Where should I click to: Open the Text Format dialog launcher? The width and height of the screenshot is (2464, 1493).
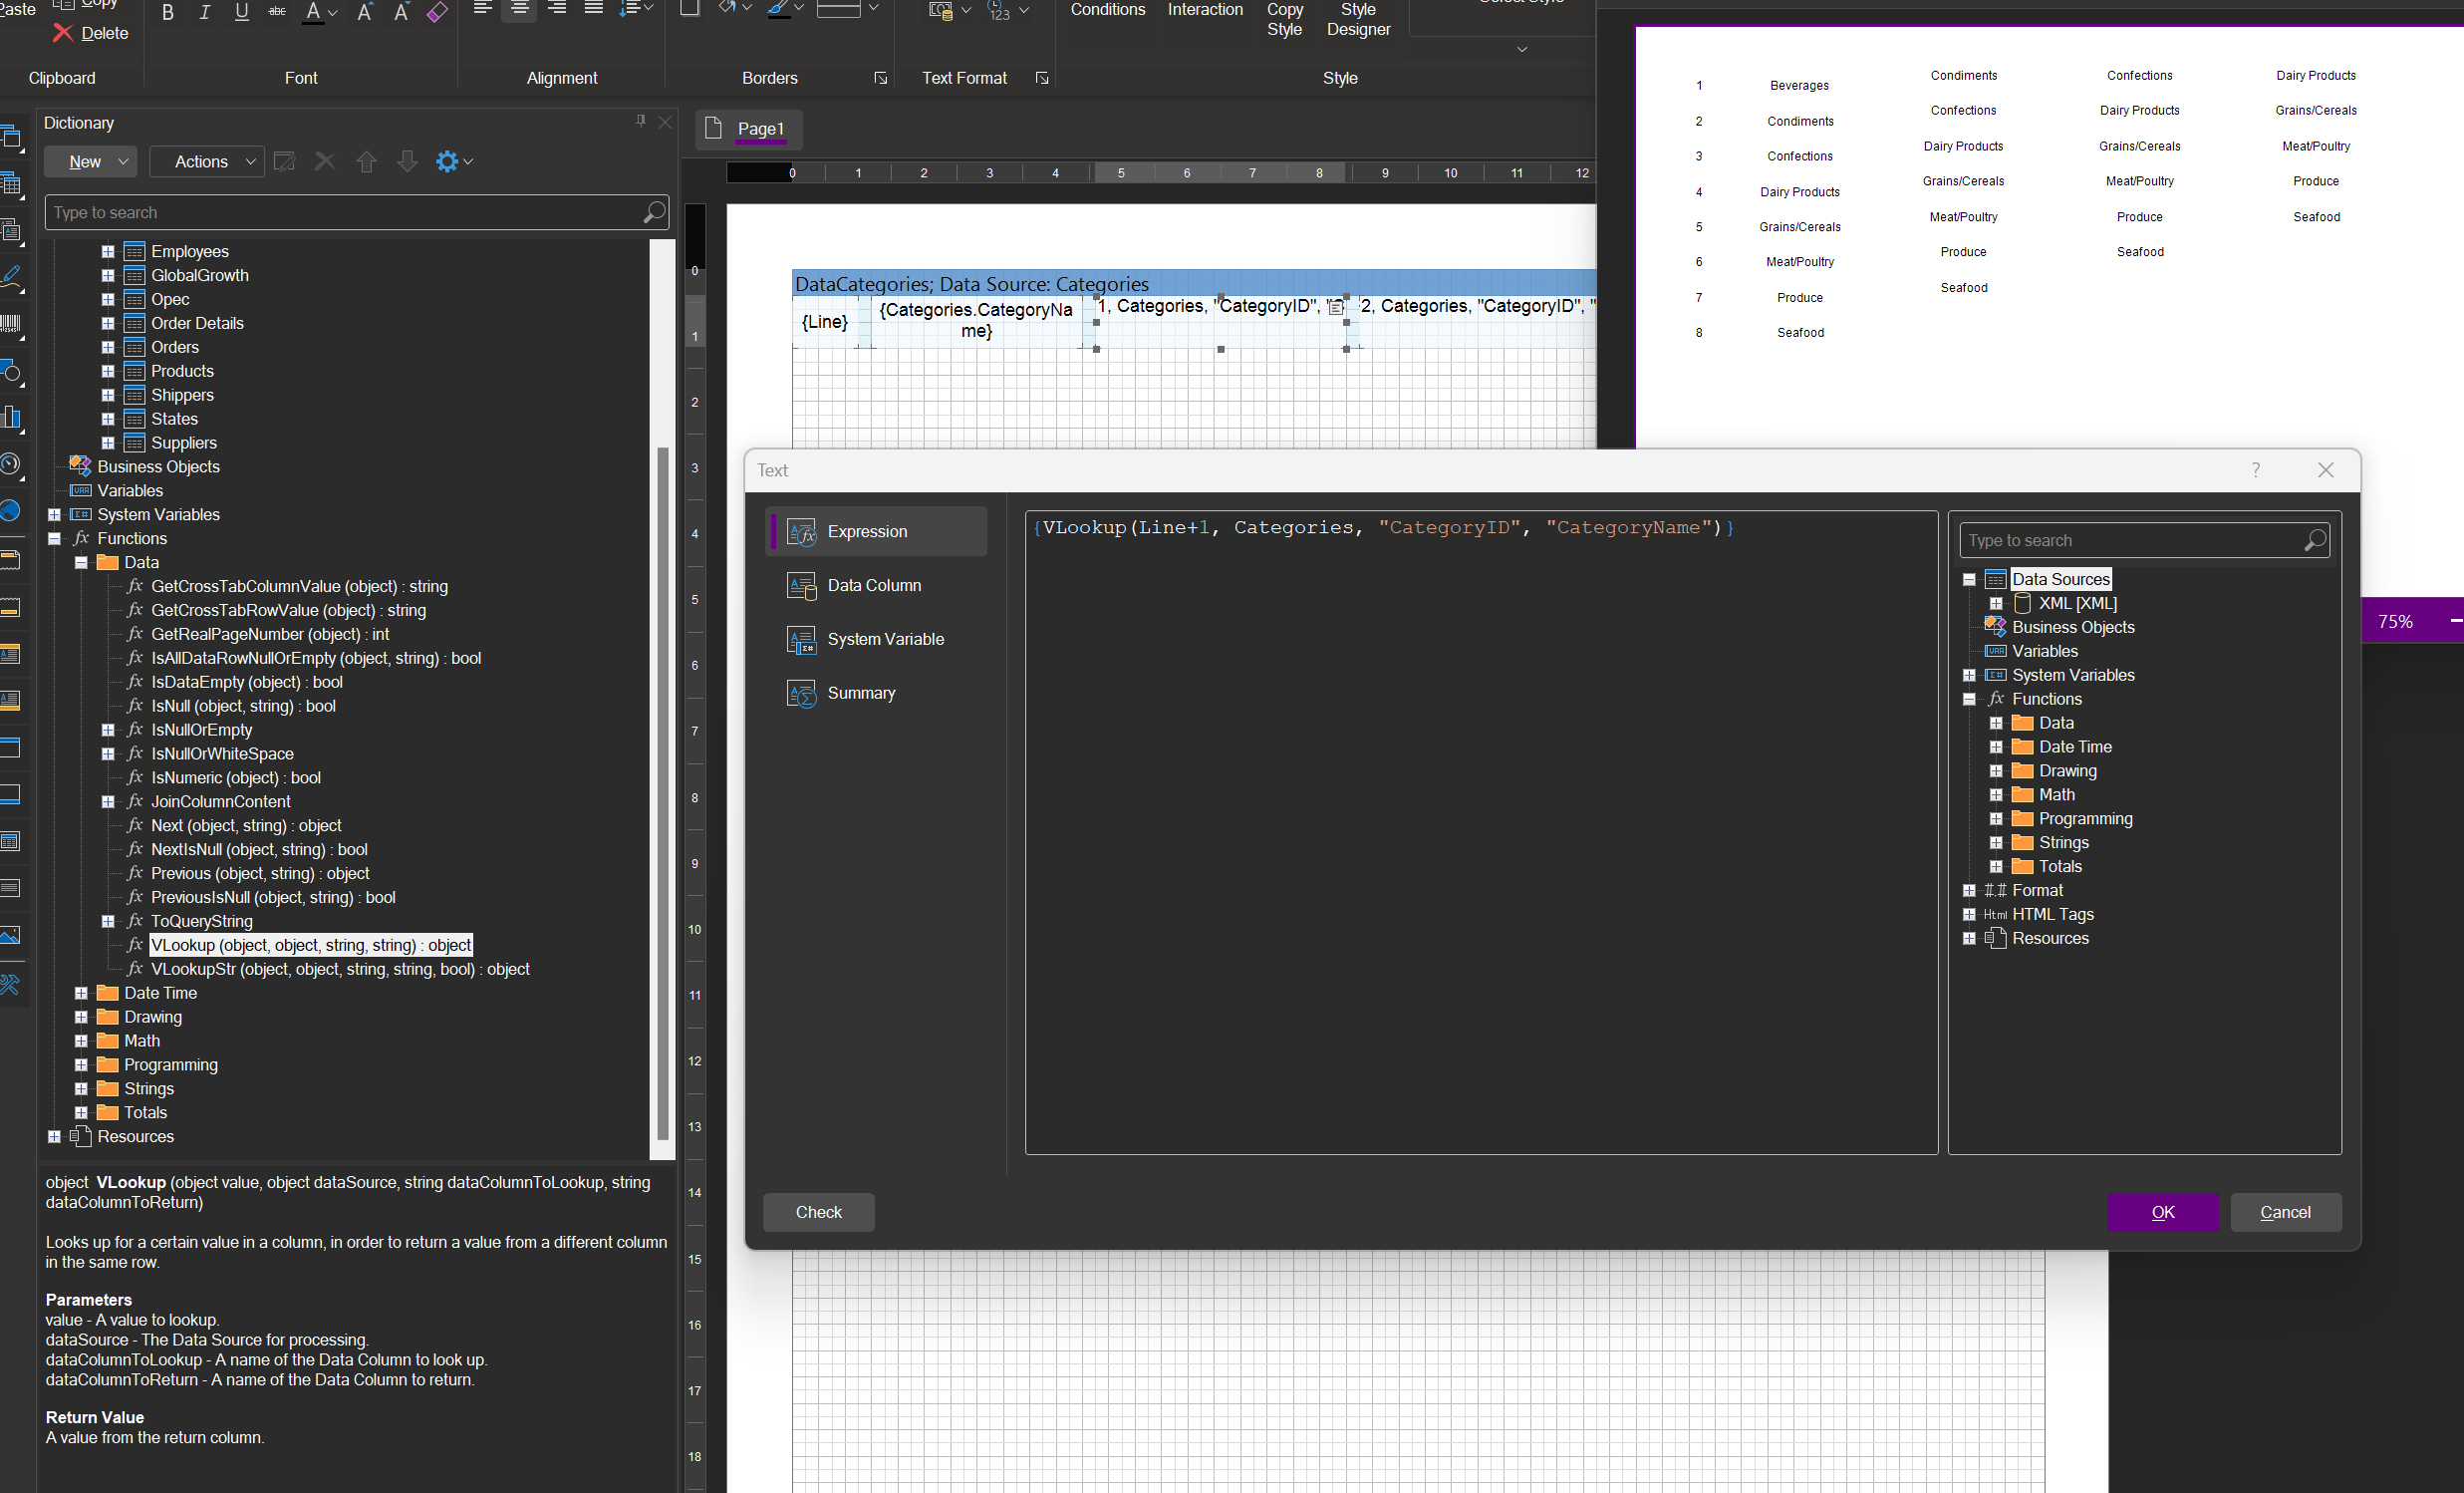click(1042, 78)
